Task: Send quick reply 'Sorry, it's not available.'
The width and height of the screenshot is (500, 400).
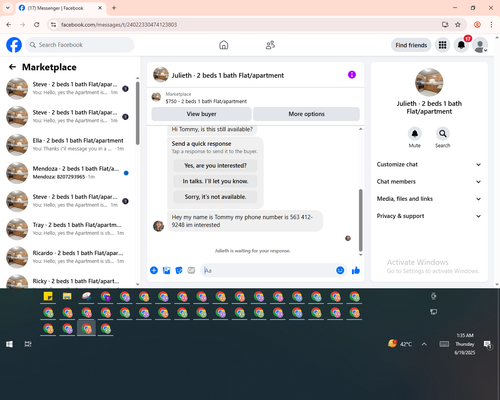Action: 215,197
